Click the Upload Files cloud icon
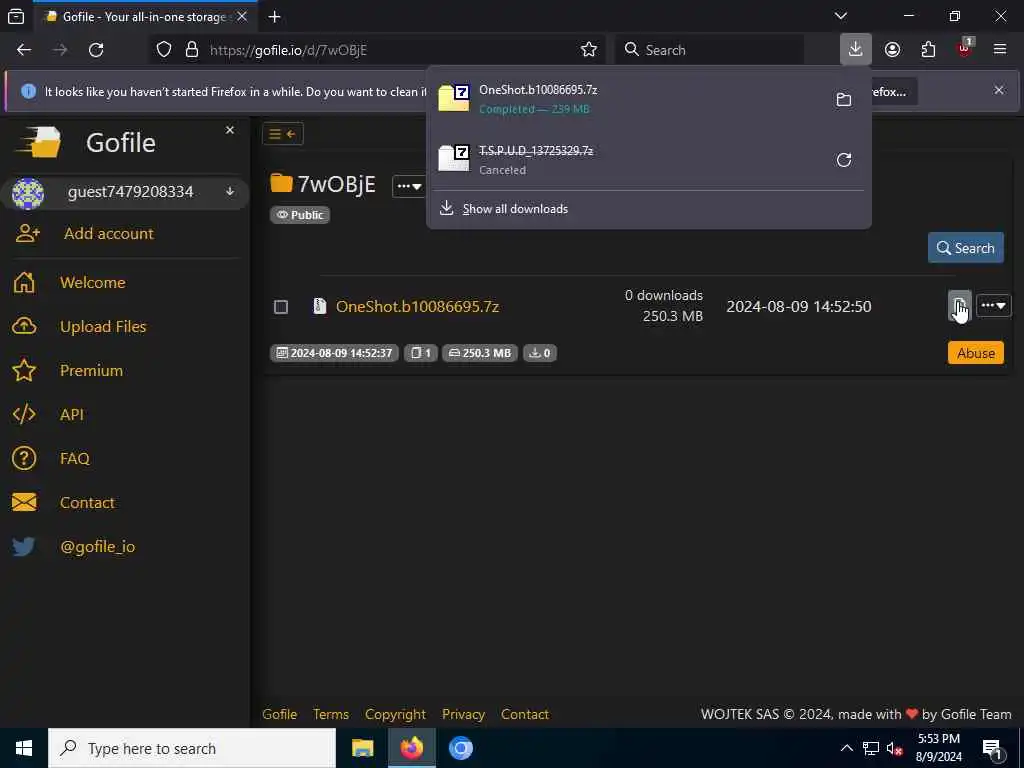This screenshot has height=768, width=1024. coord(24,327)
